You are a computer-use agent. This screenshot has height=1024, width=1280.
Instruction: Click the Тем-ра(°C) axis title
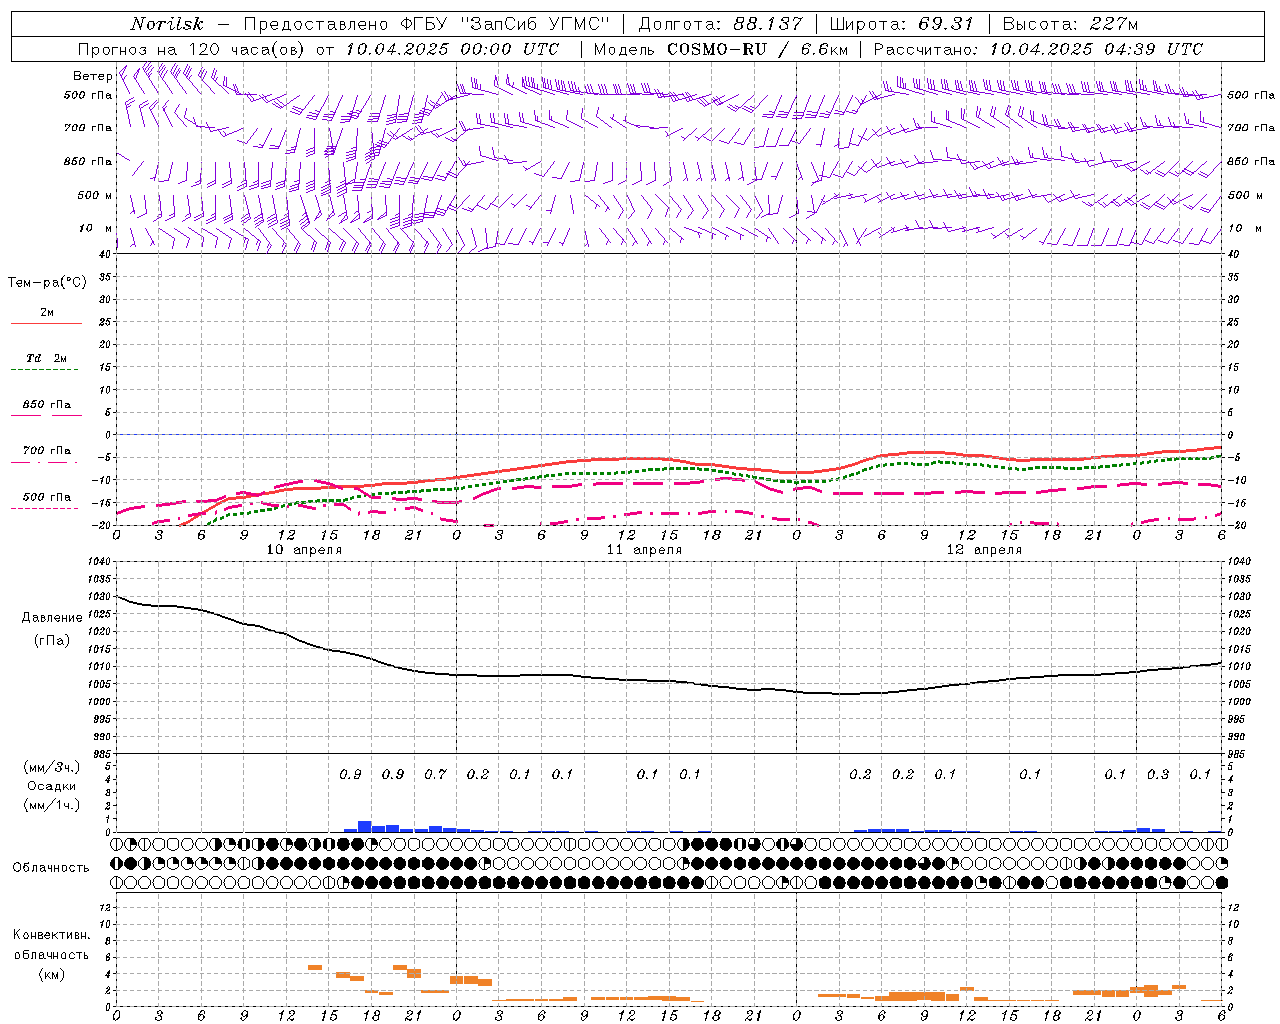click(x=47, y=283)
